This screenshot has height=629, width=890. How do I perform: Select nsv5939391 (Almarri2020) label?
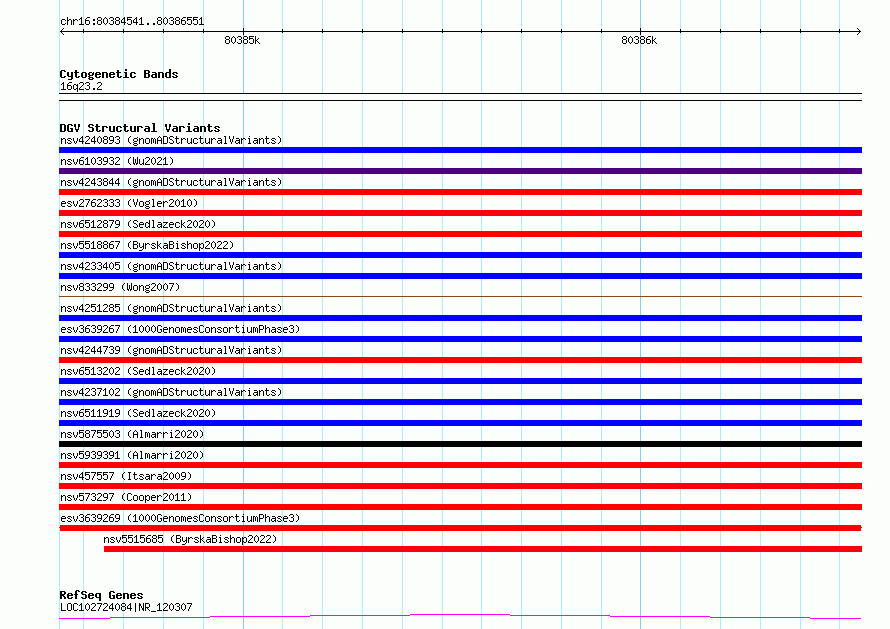tap(132, 455)
